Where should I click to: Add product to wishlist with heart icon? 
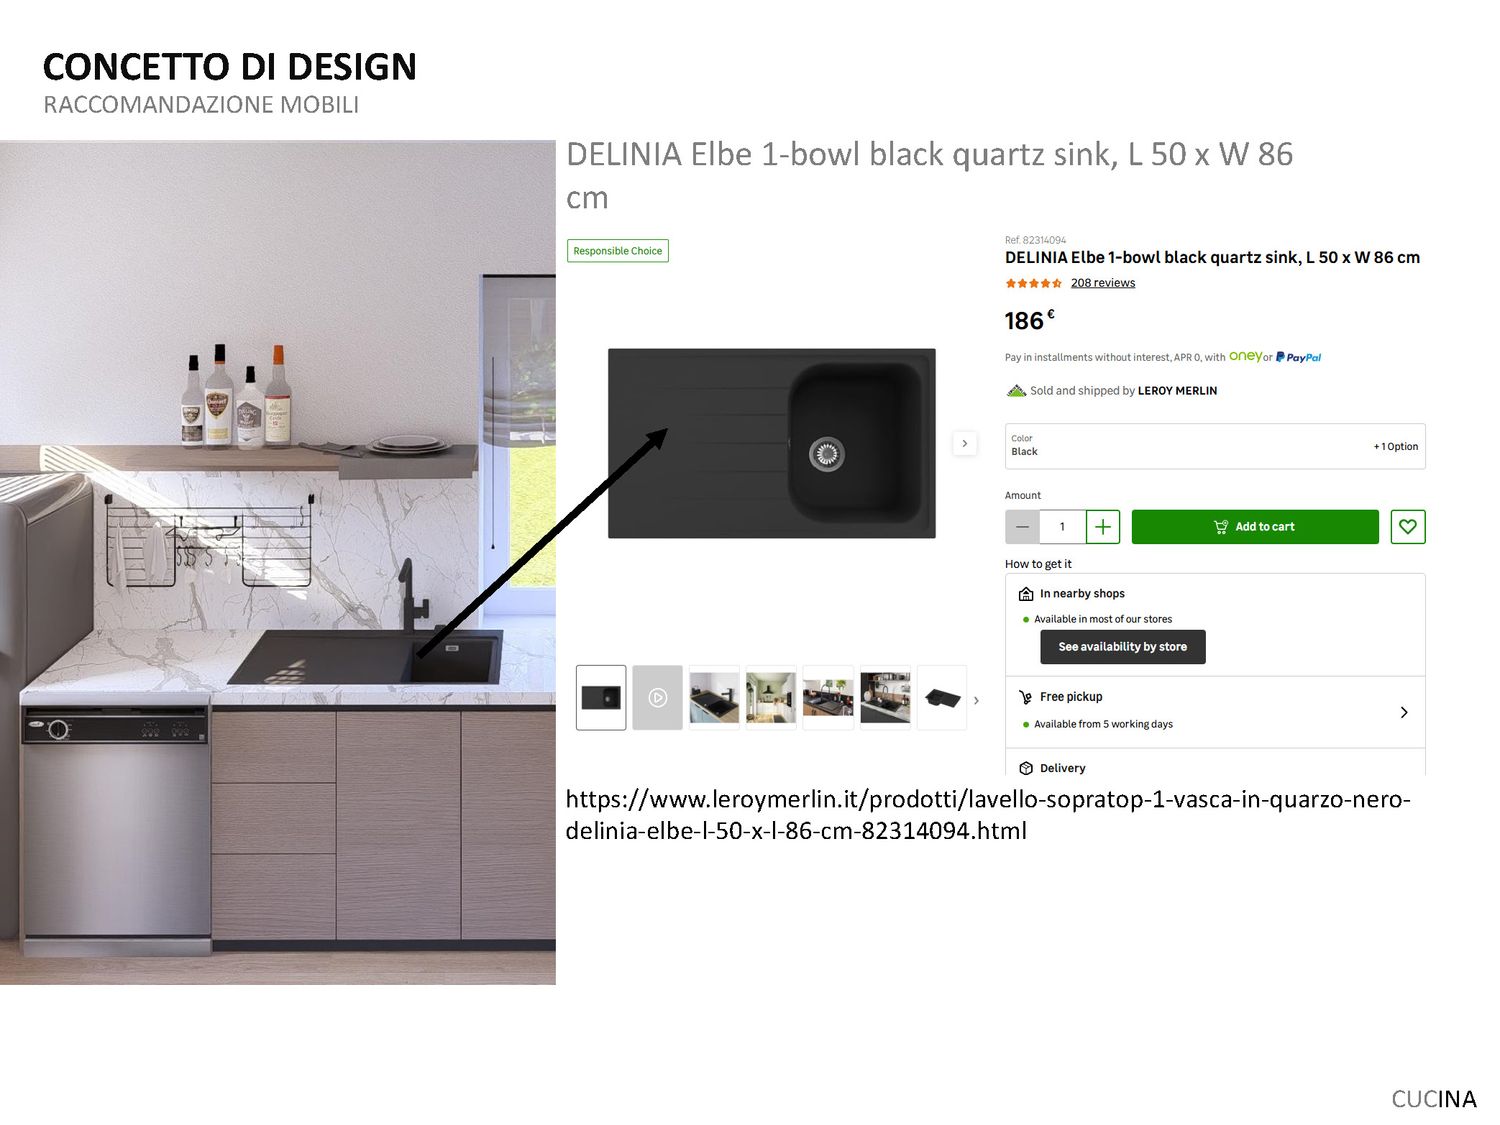[x=1407, y=527]
